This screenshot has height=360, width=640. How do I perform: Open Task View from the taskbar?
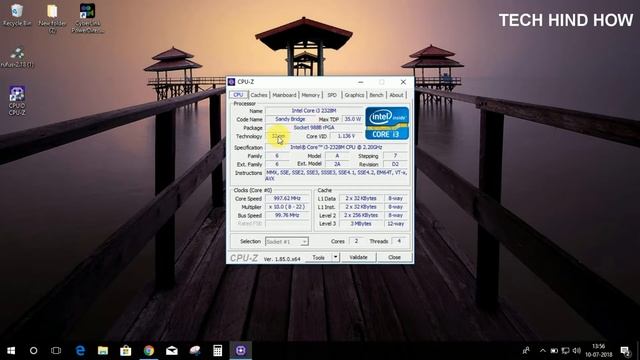(x=56, y=350)
